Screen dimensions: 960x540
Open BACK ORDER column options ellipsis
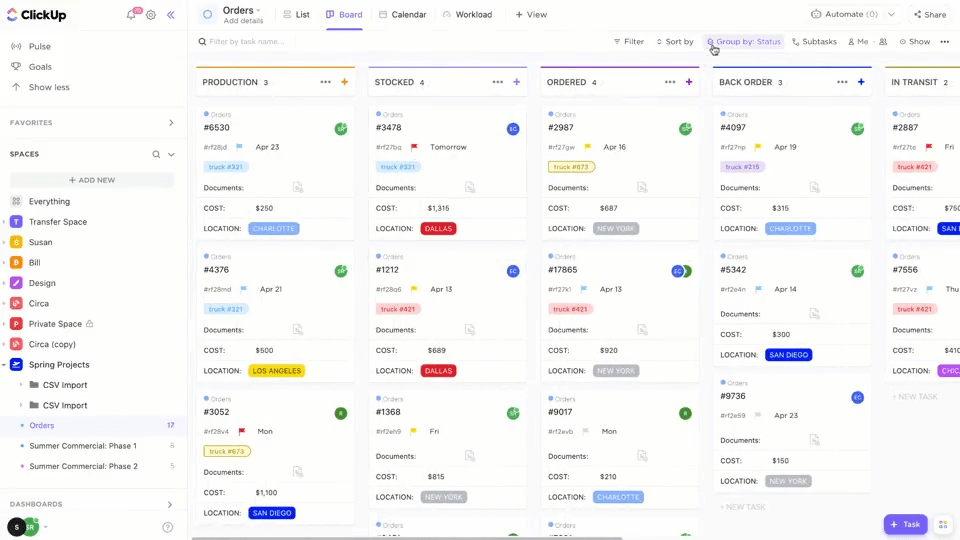(x=842, y=82)
